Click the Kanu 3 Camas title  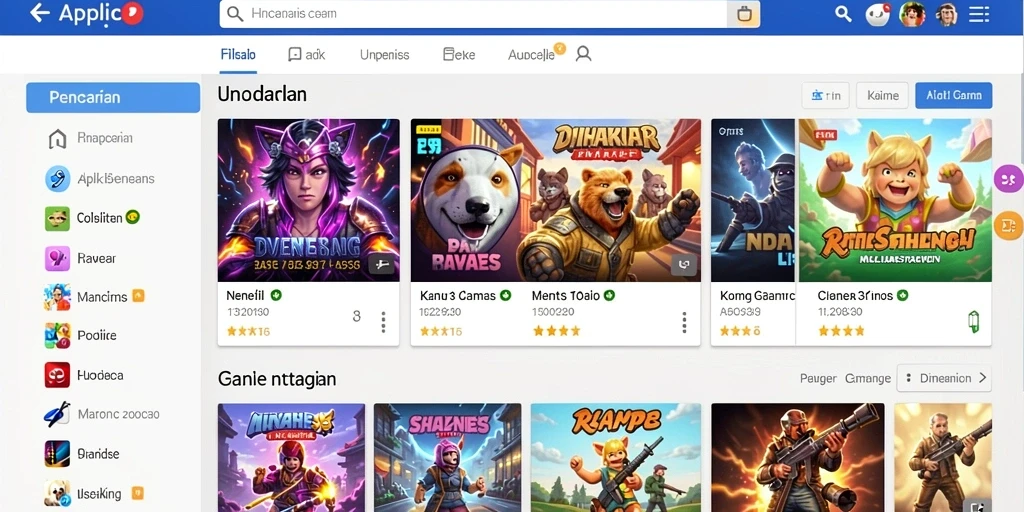click(457, 296)
